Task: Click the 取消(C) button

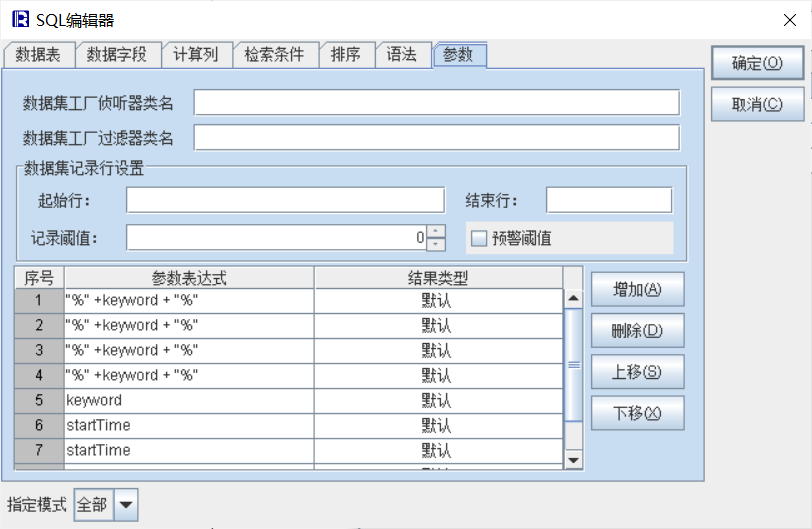Action: click(757, 105)
